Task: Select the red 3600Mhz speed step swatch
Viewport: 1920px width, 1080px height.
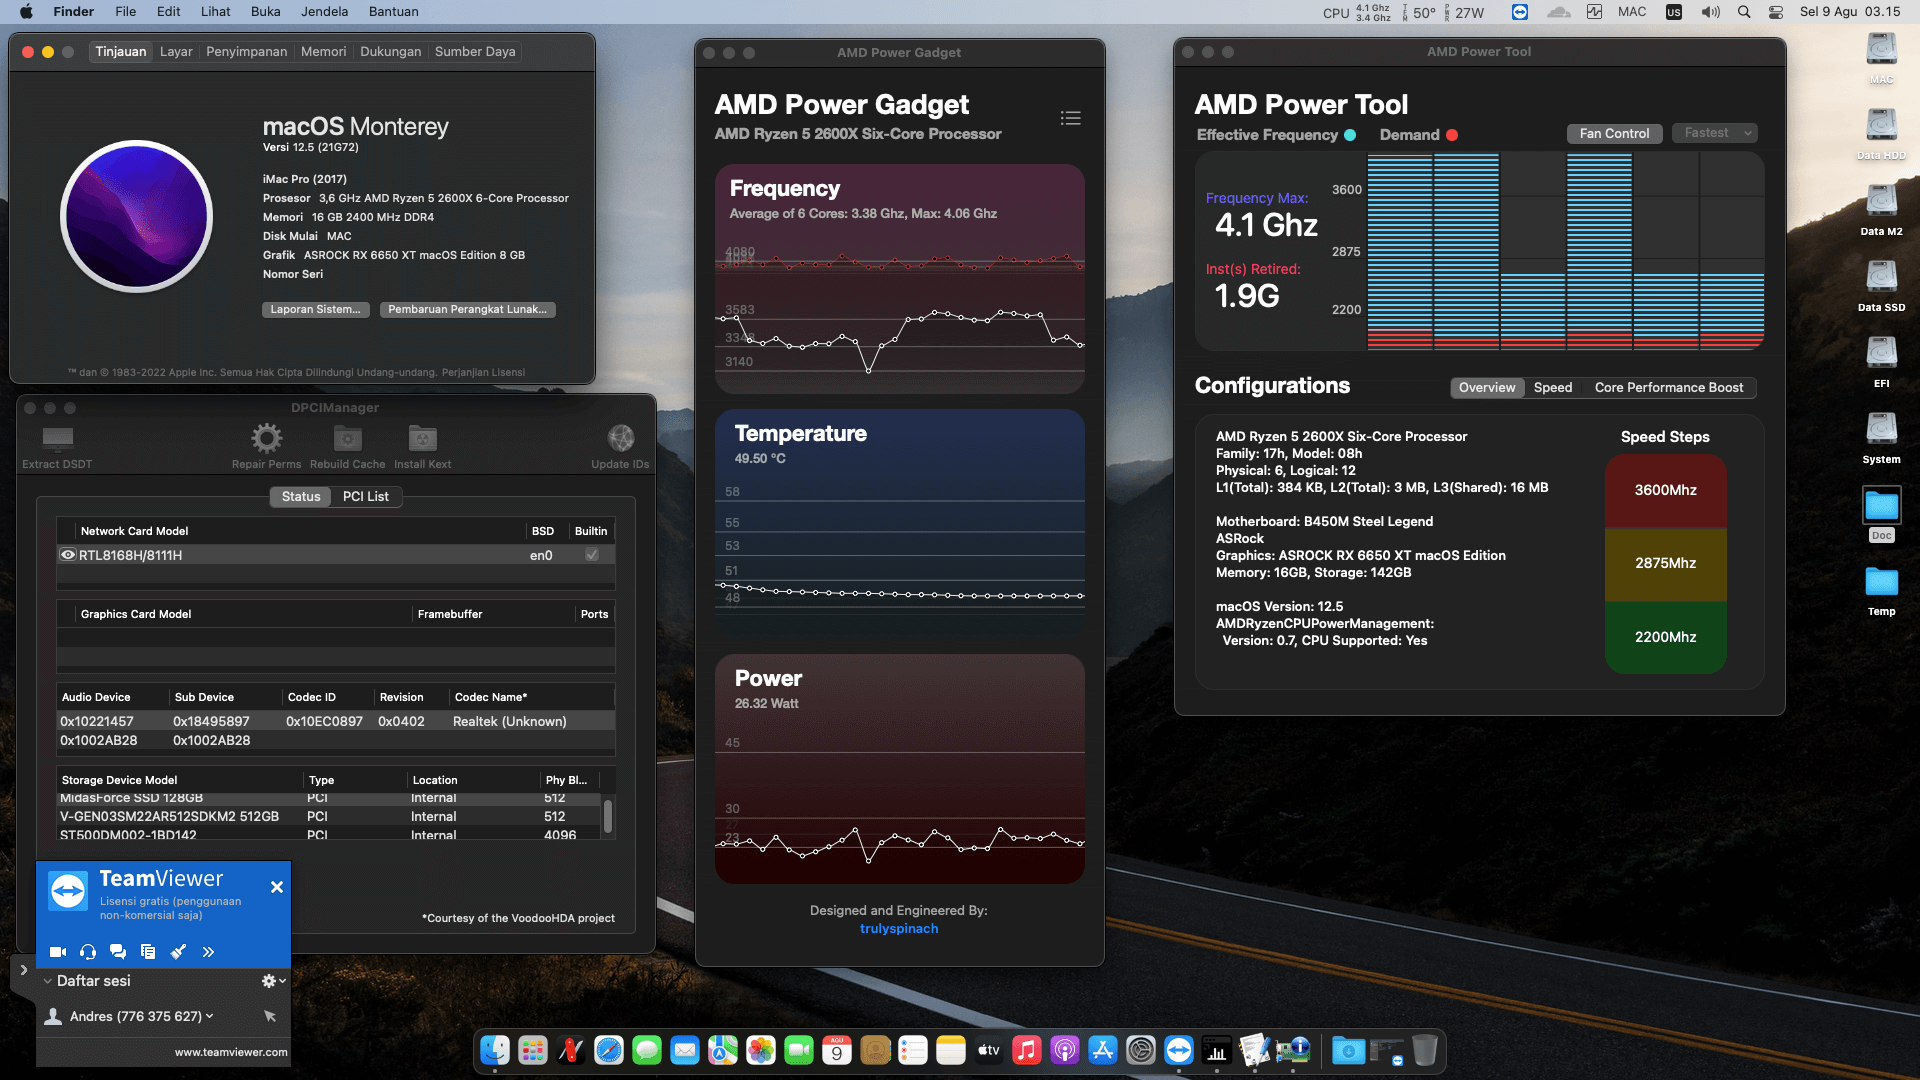Action: tap(1665, 490)
